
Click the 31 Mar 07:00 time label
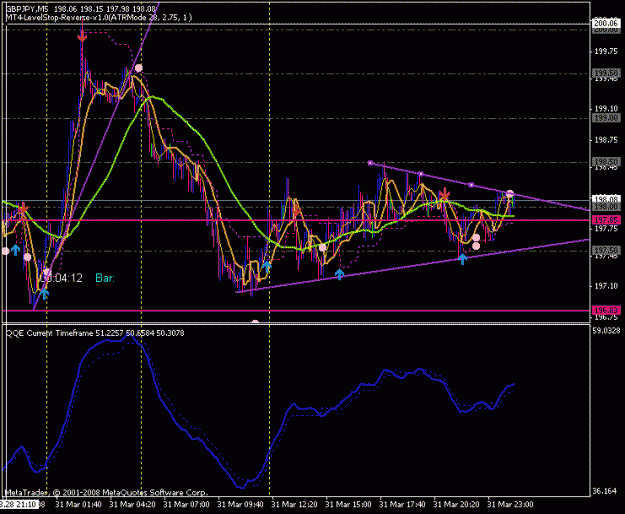(187, 505)
